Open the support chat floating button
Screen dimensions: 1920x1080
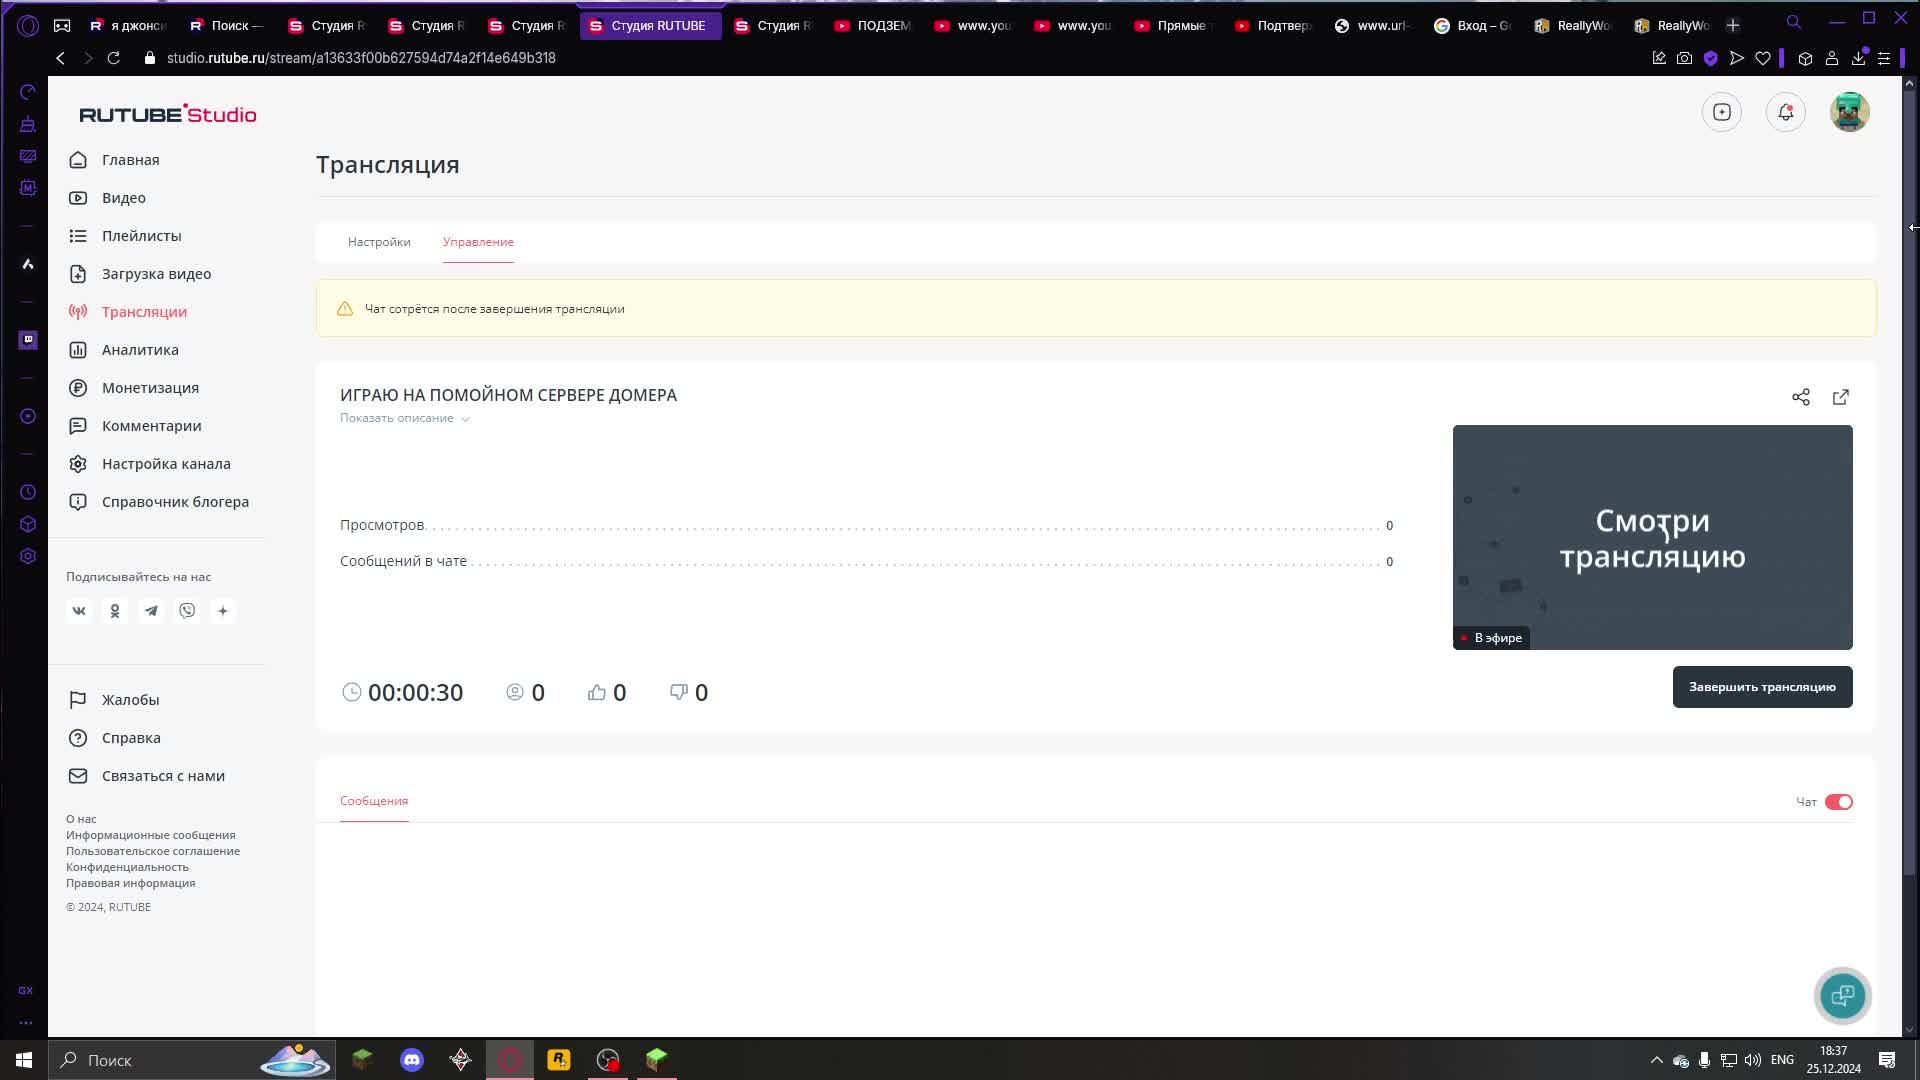click(x=1842, y=996)
